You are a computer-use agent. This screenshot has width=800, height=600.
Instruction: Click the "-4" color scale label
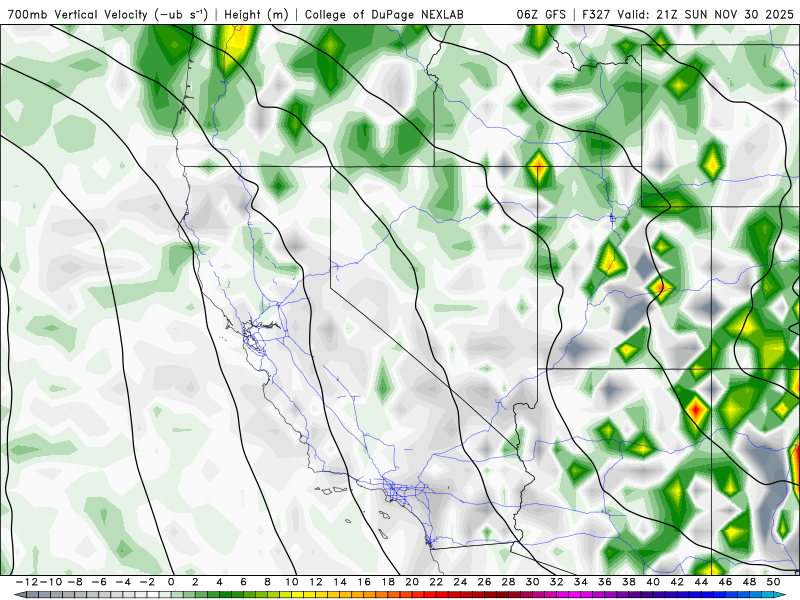point(123,582)
